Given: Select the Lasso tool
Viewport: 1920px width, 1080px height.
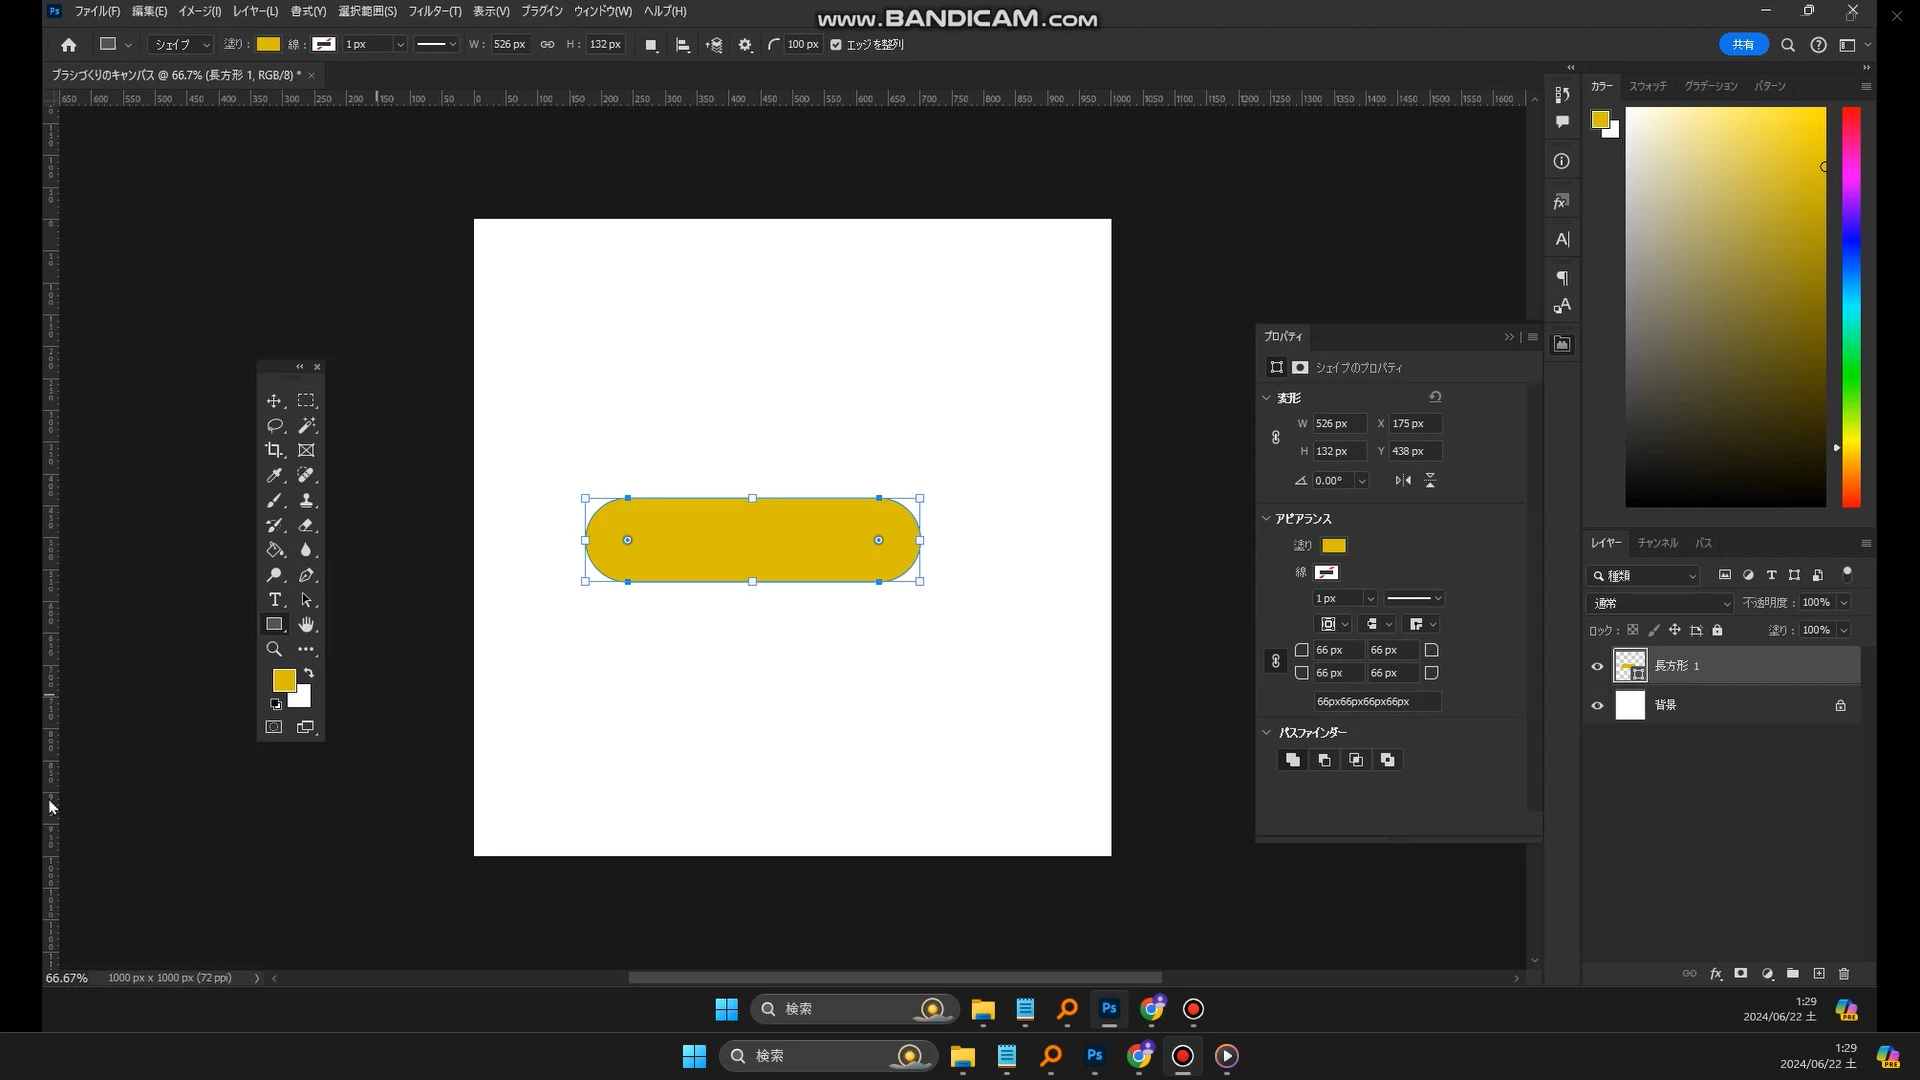Looking at the screenshot, I should pyautogui.click(x=274, y=426).
